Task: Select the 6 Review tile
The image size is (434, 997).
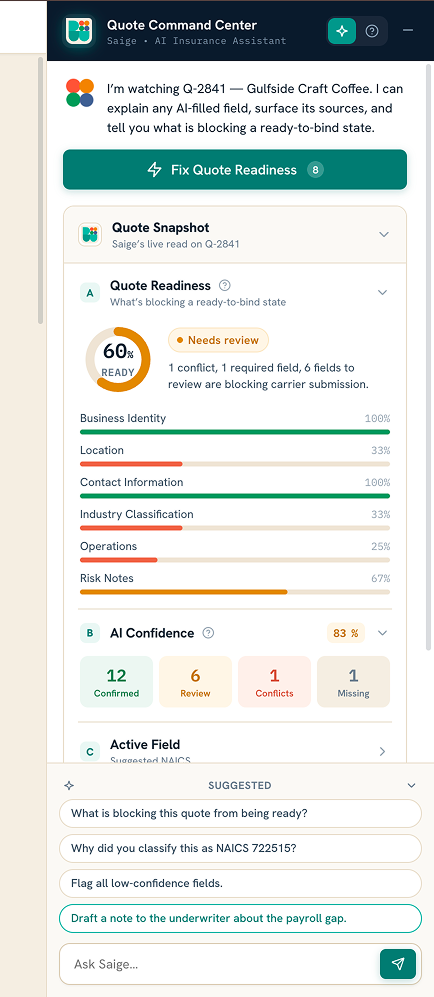Action: 195,682
